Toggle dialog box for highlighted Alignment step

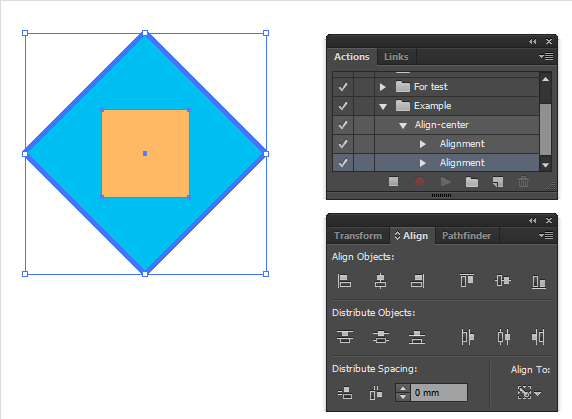(364, 163)
